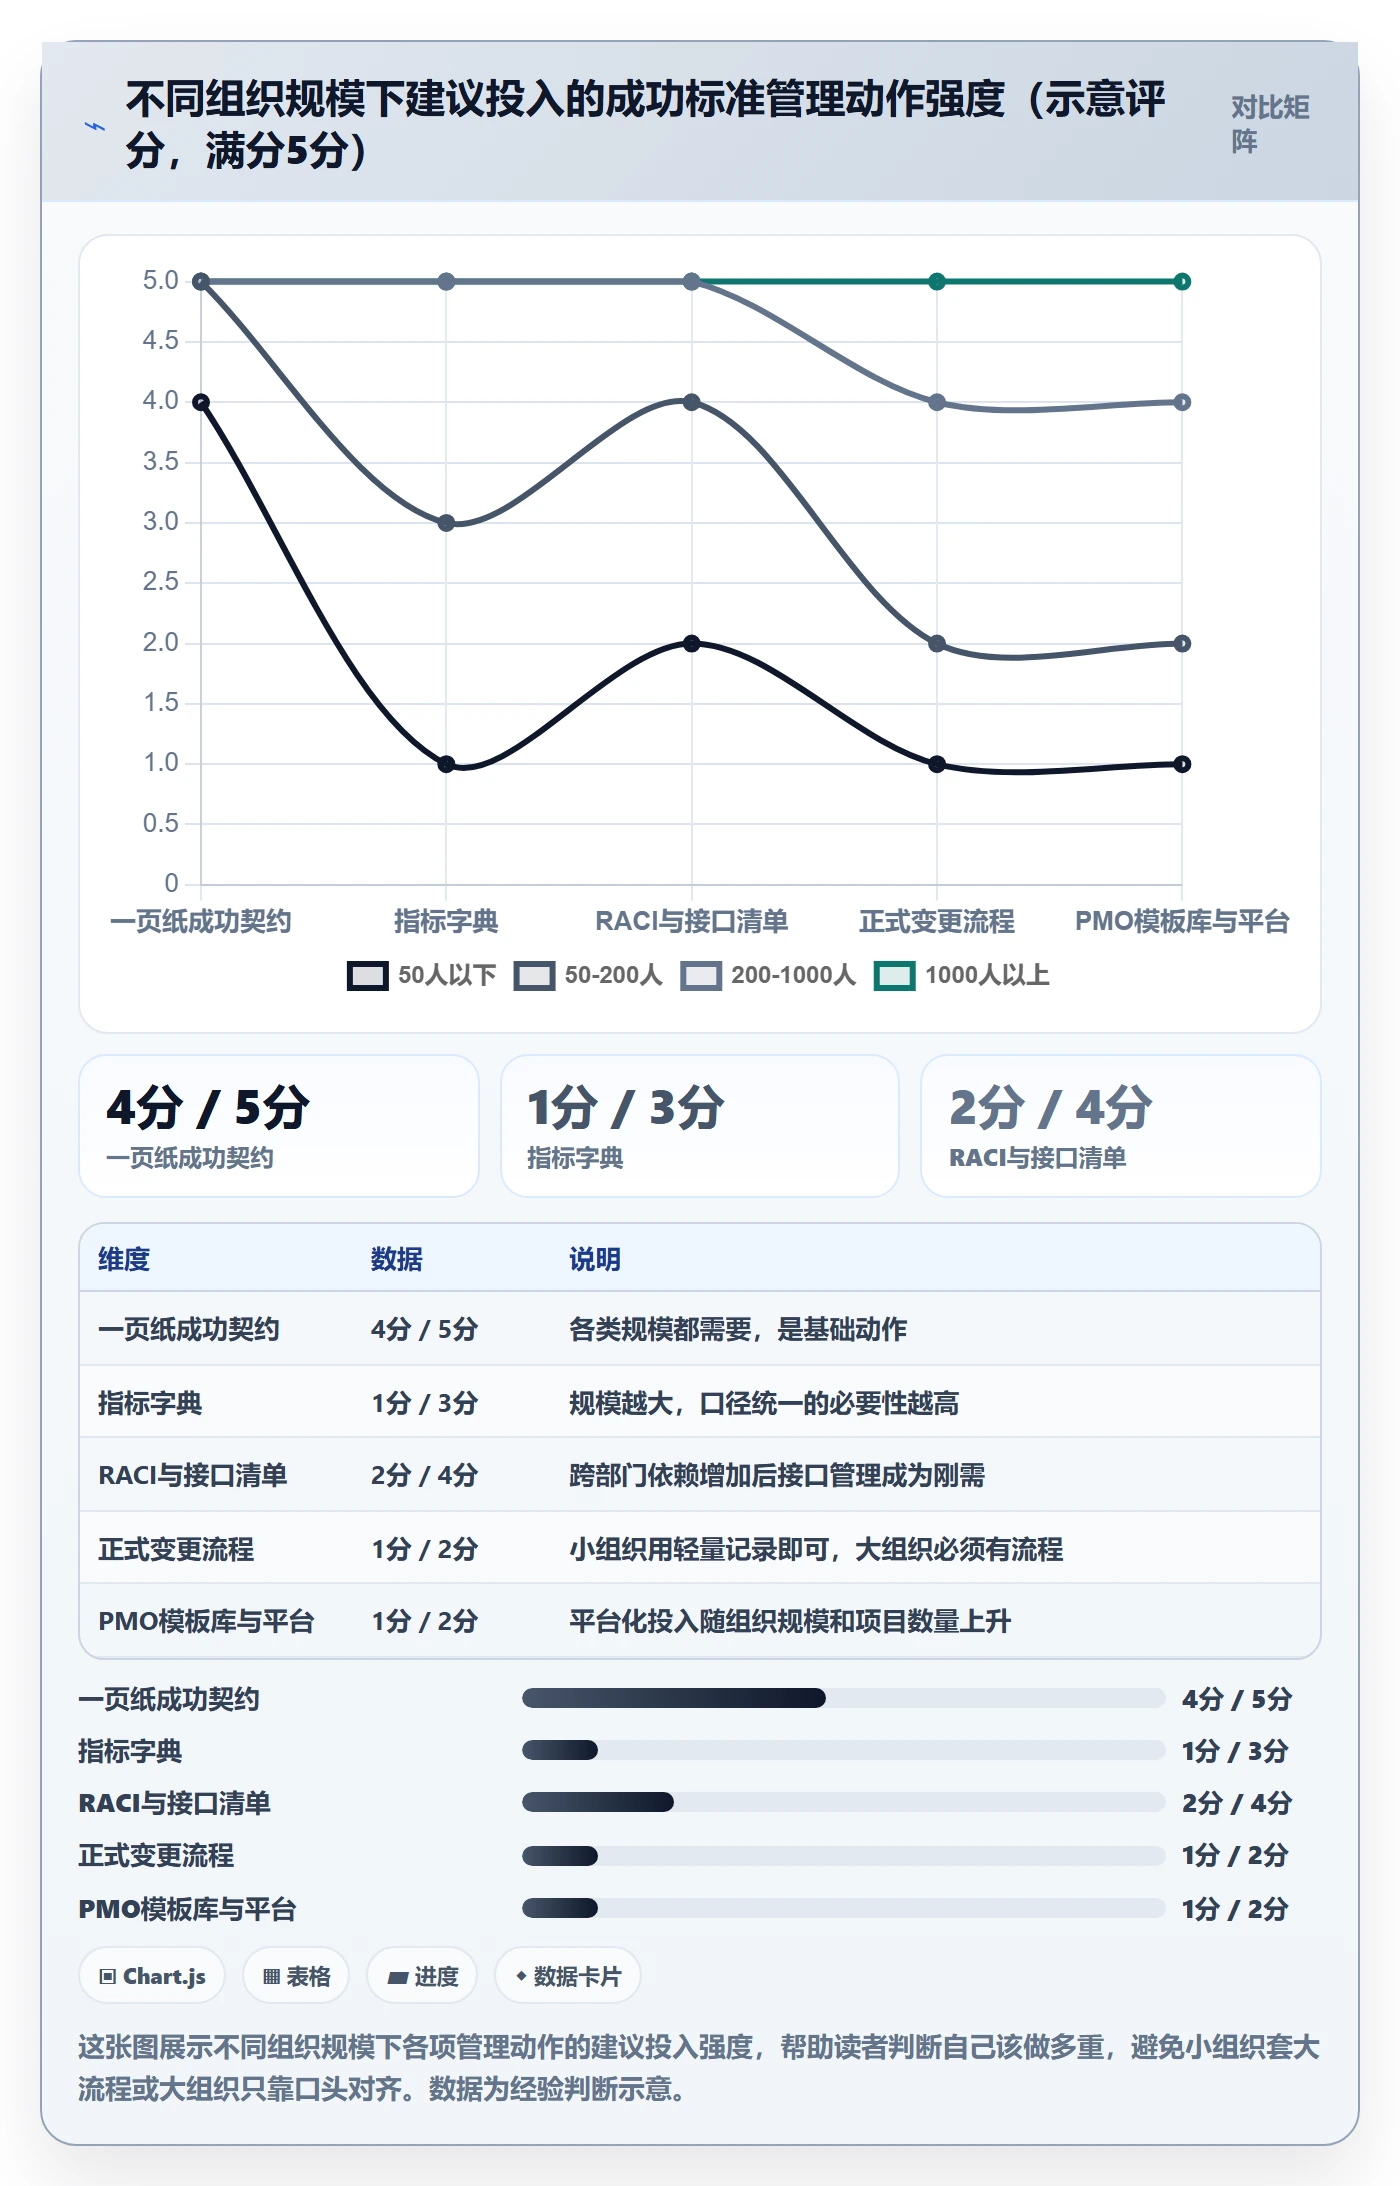Click the 50人以下 data point at RACI与接口清单
Screen dimensions: 1400x2186
click(692, 643)
